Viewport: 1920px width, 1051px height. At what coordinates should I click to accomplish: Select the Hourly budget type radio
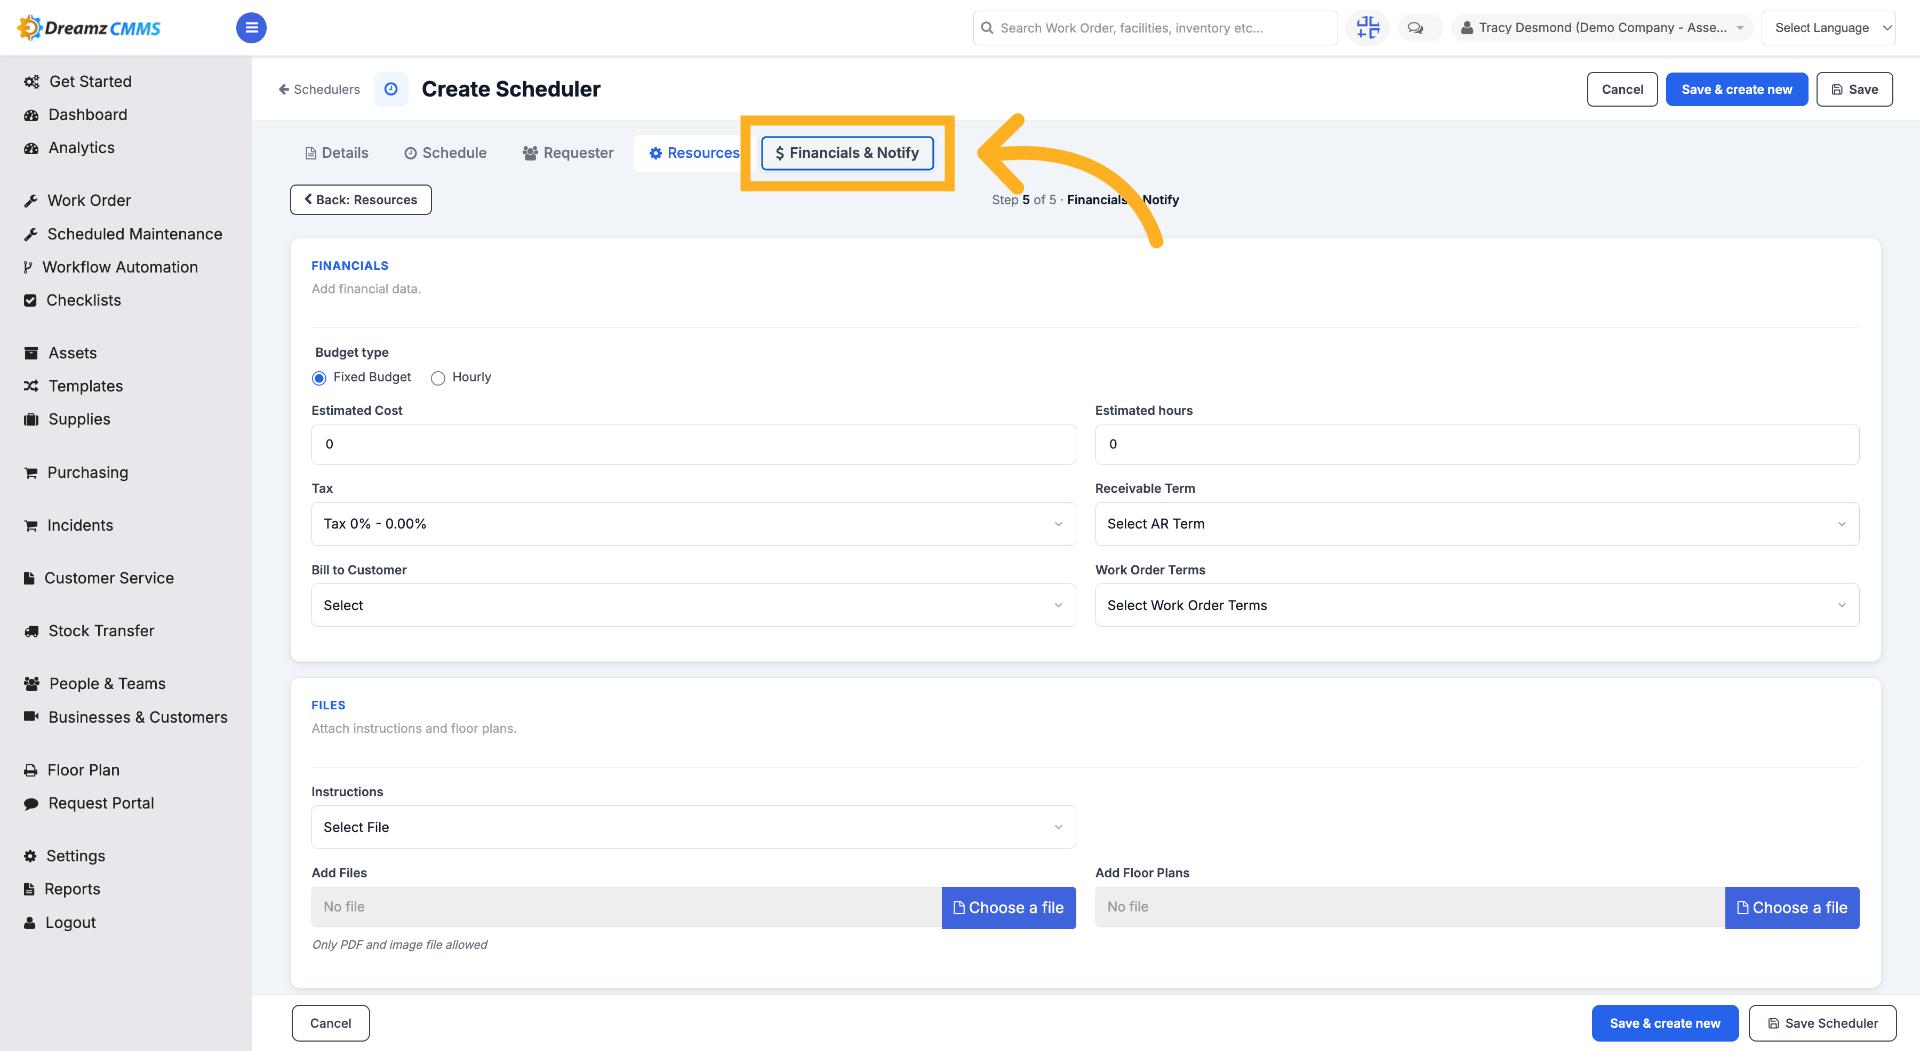pyautogui.click(x=438, y=378)
